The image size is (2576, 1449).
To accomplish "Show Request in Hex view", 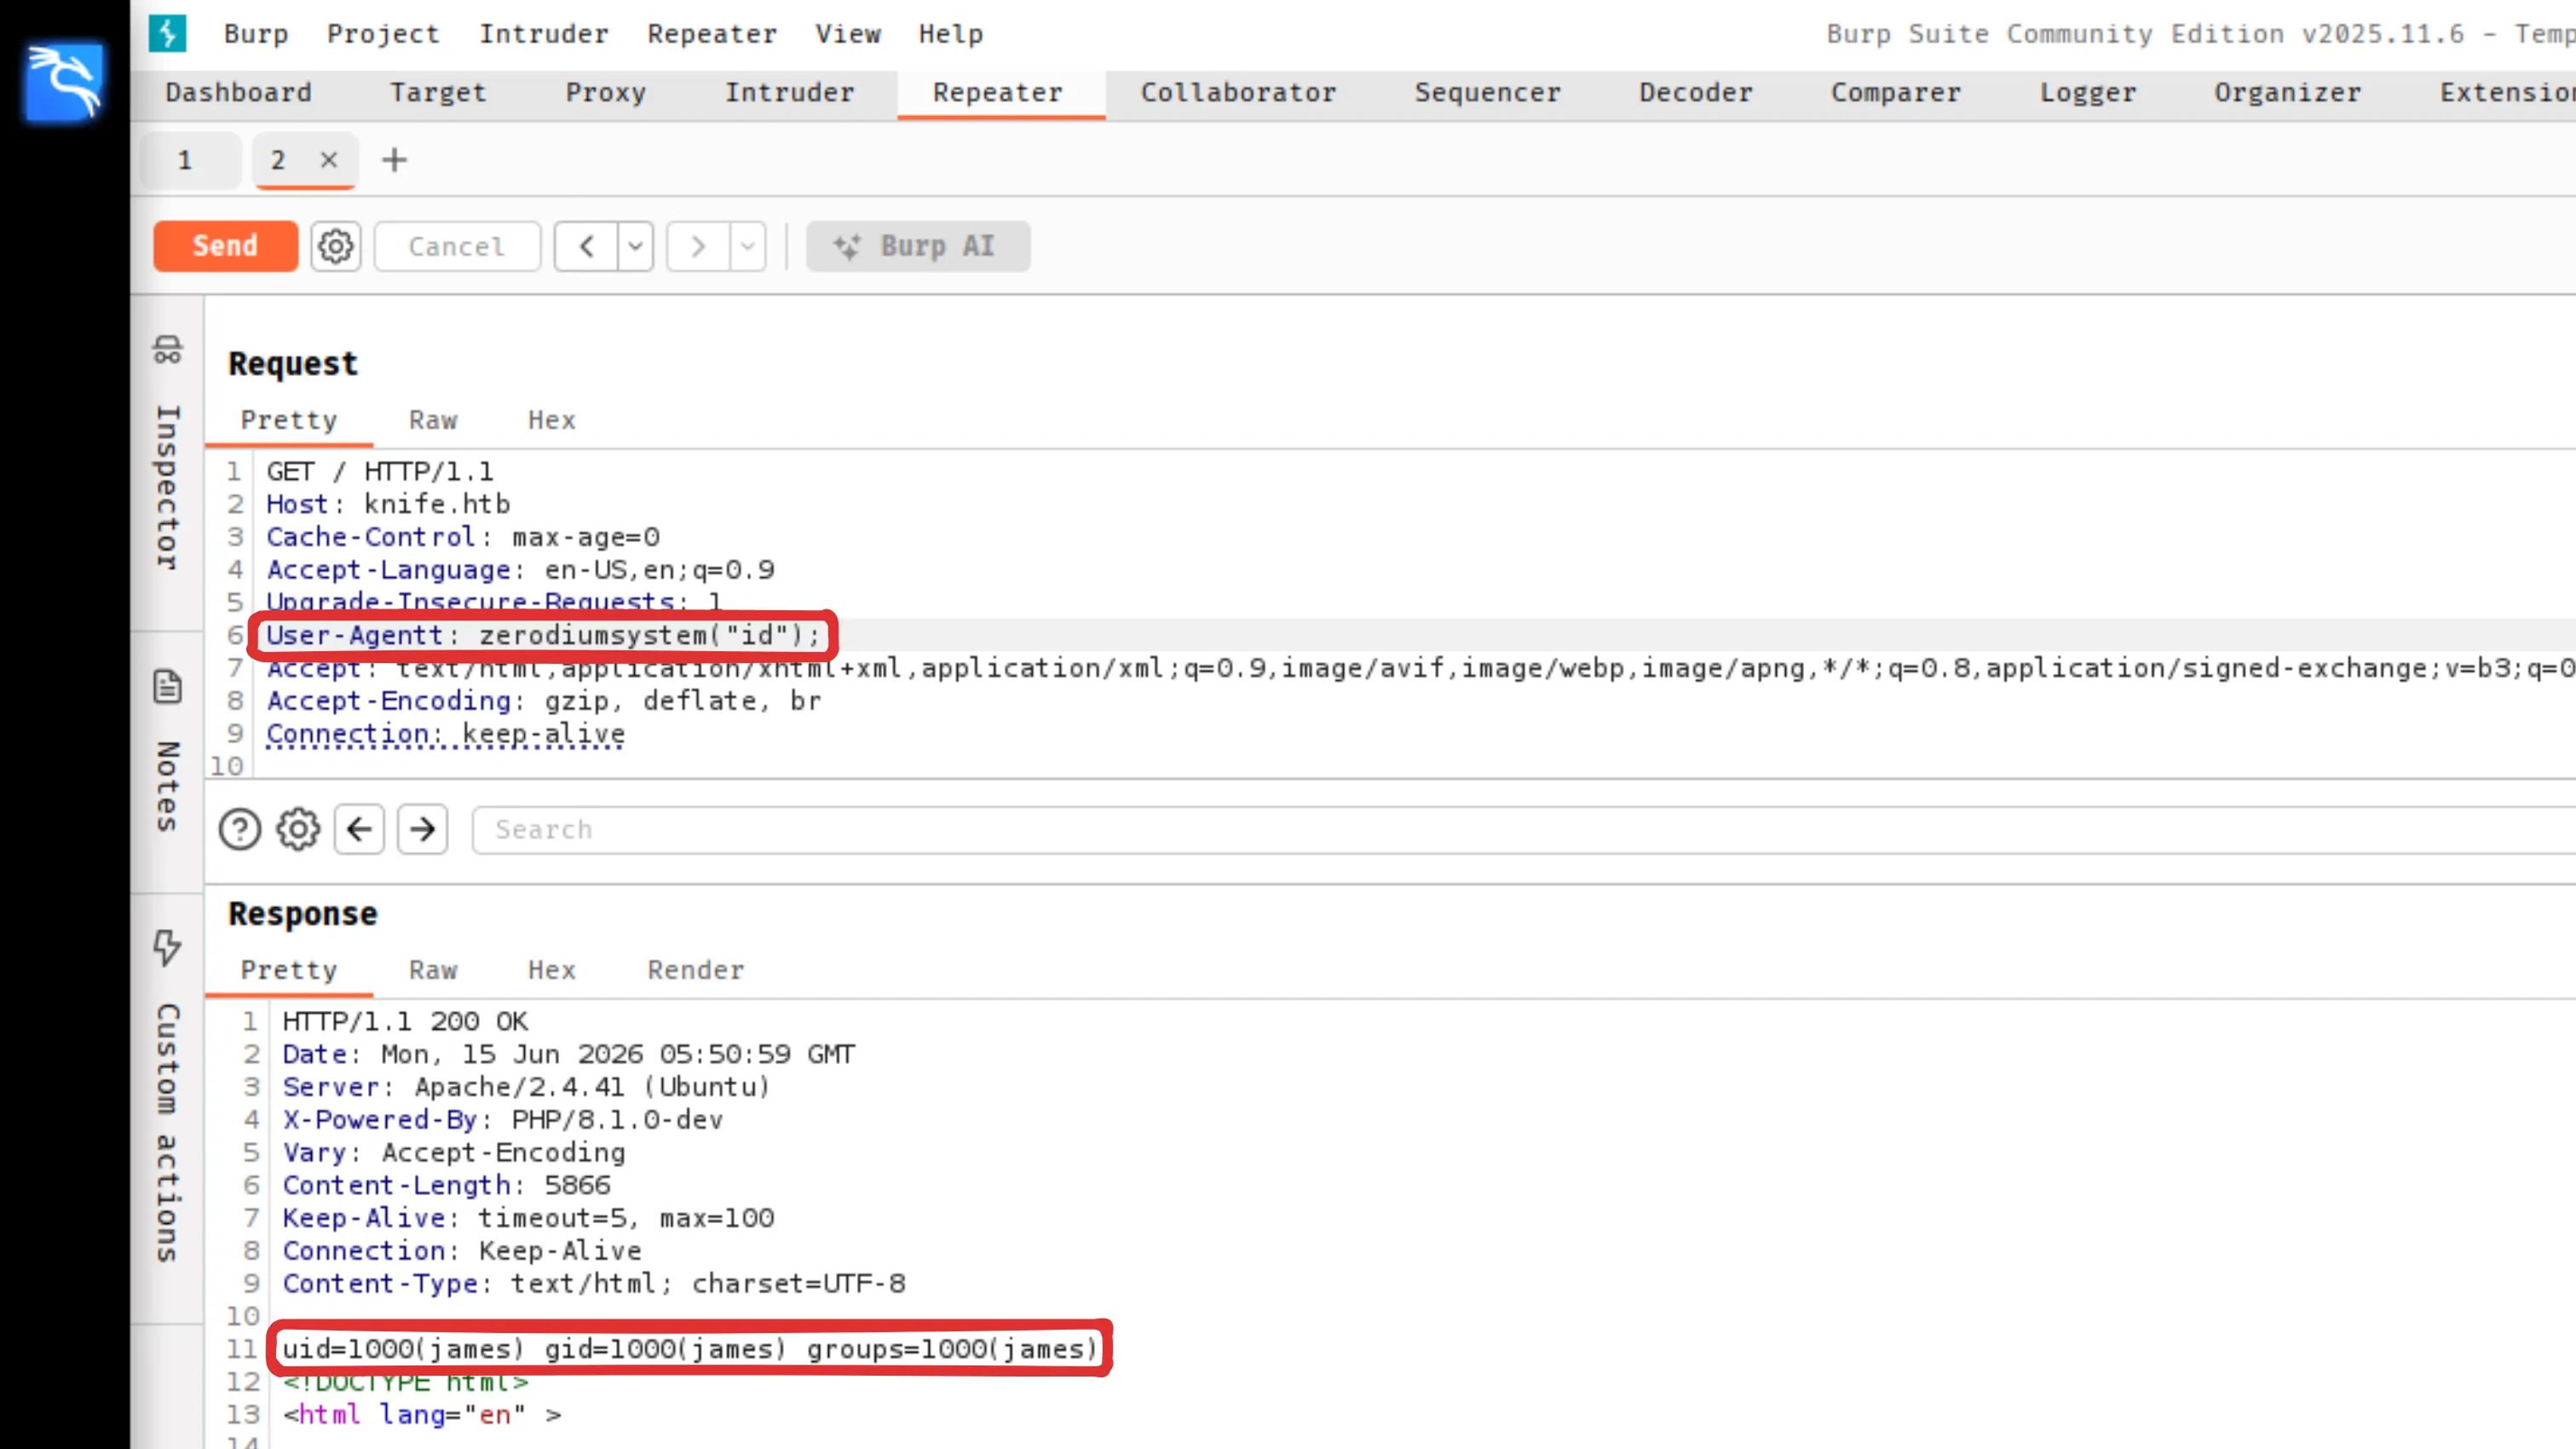I will (x=552, y=421).
